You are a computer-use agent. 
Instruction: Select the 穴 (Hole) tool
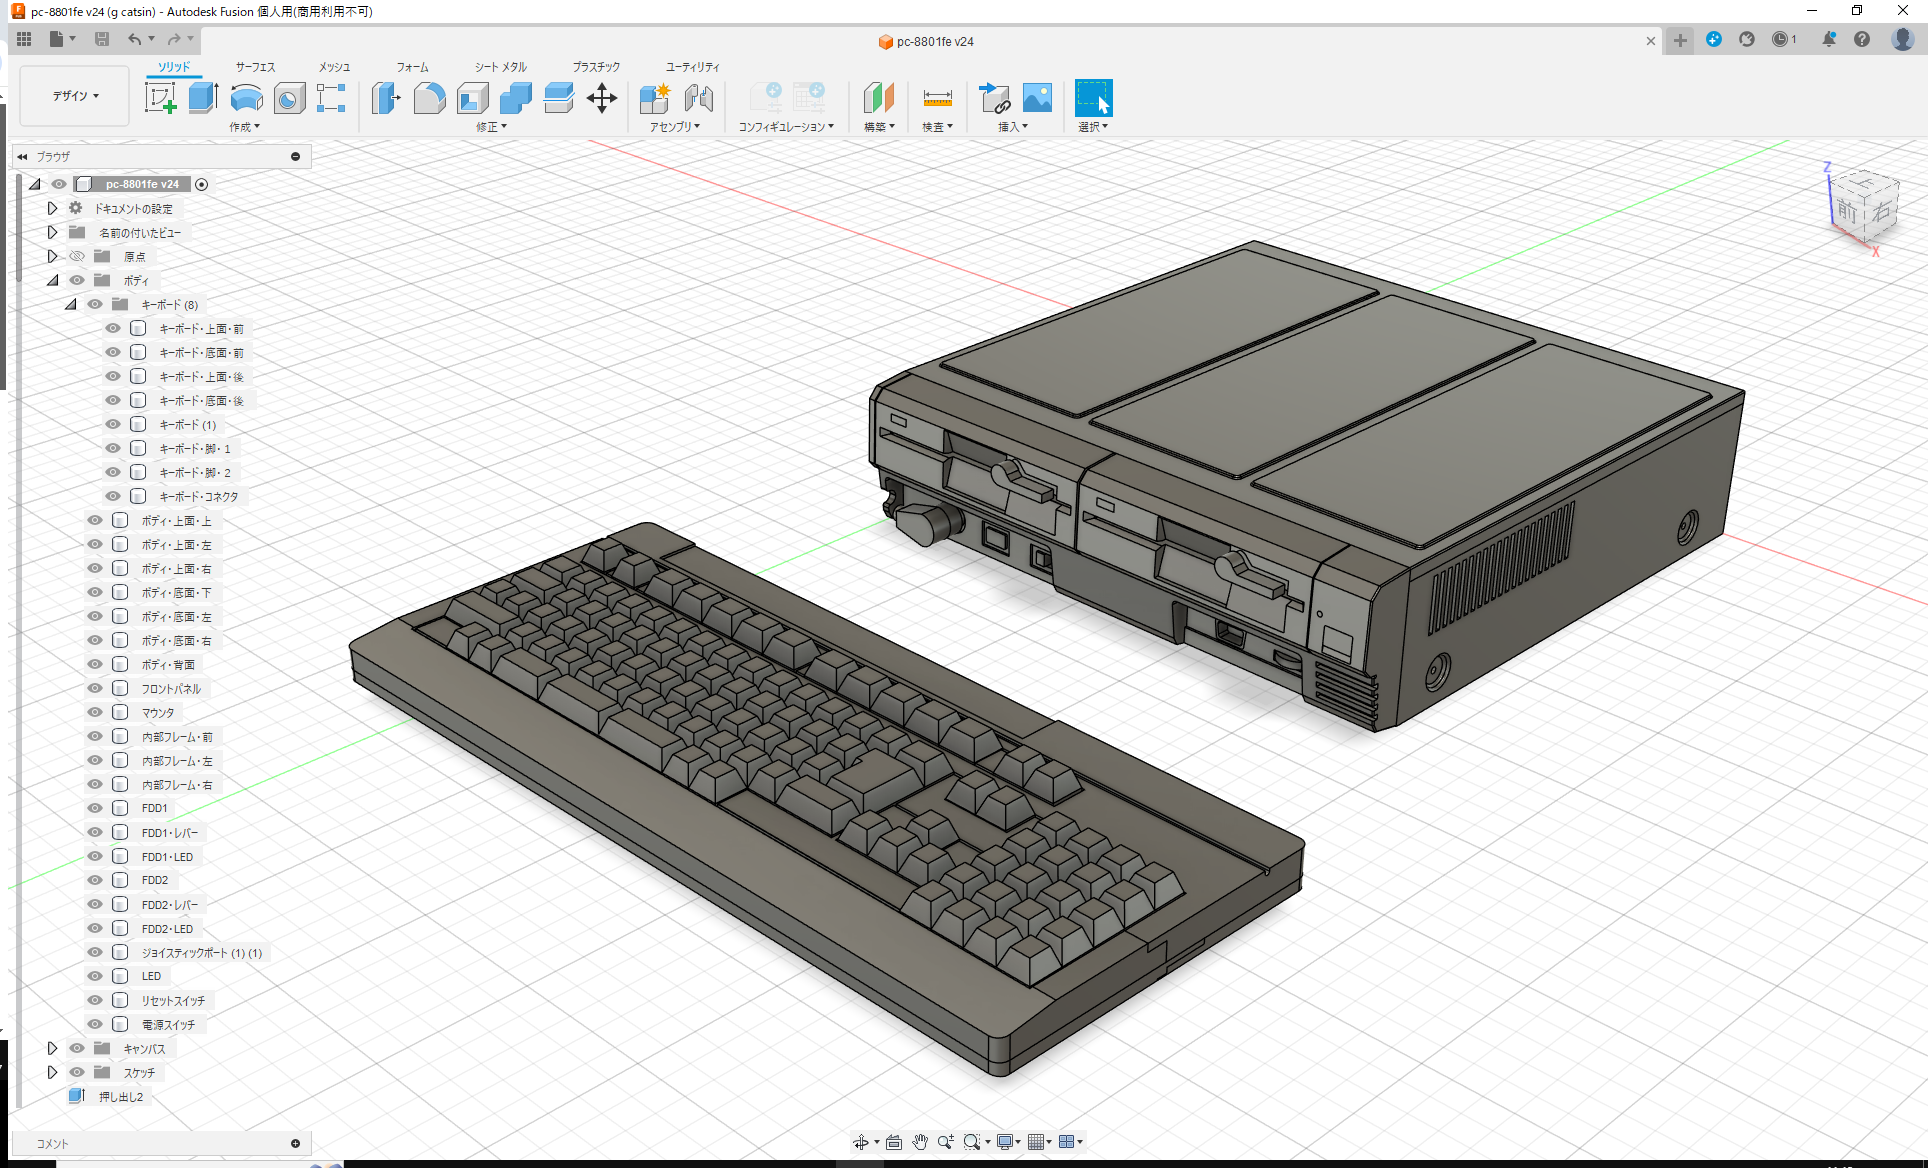pos(289,98)
